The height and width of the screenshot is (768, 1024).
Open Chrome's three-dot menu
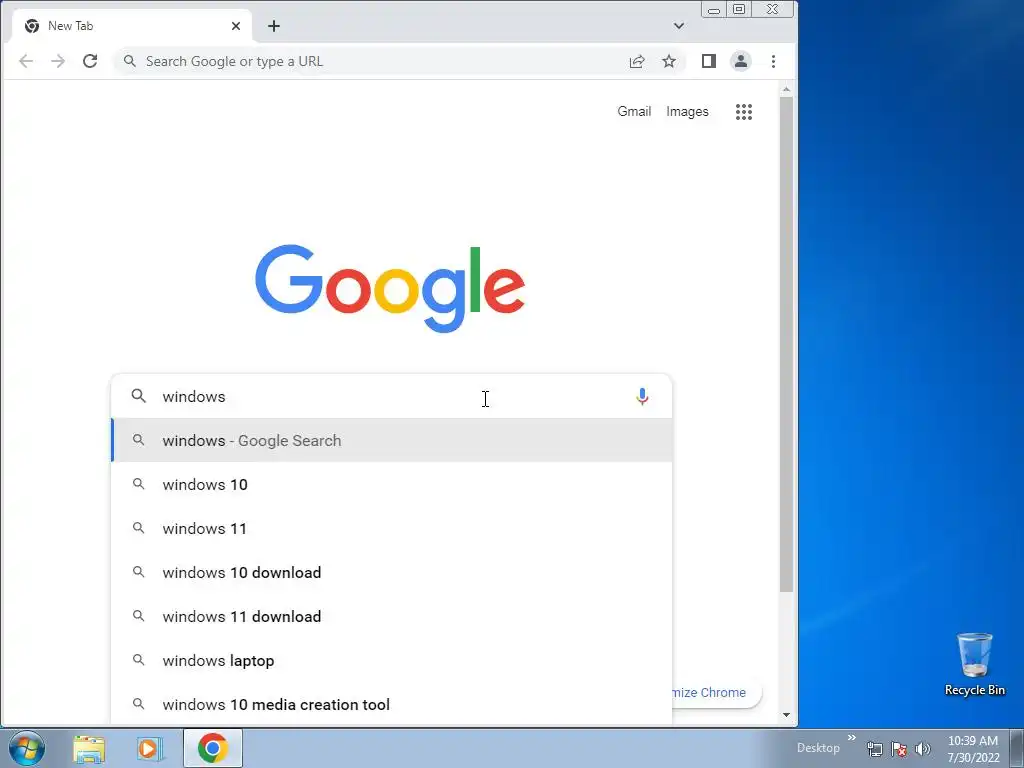tap(773, 61)
